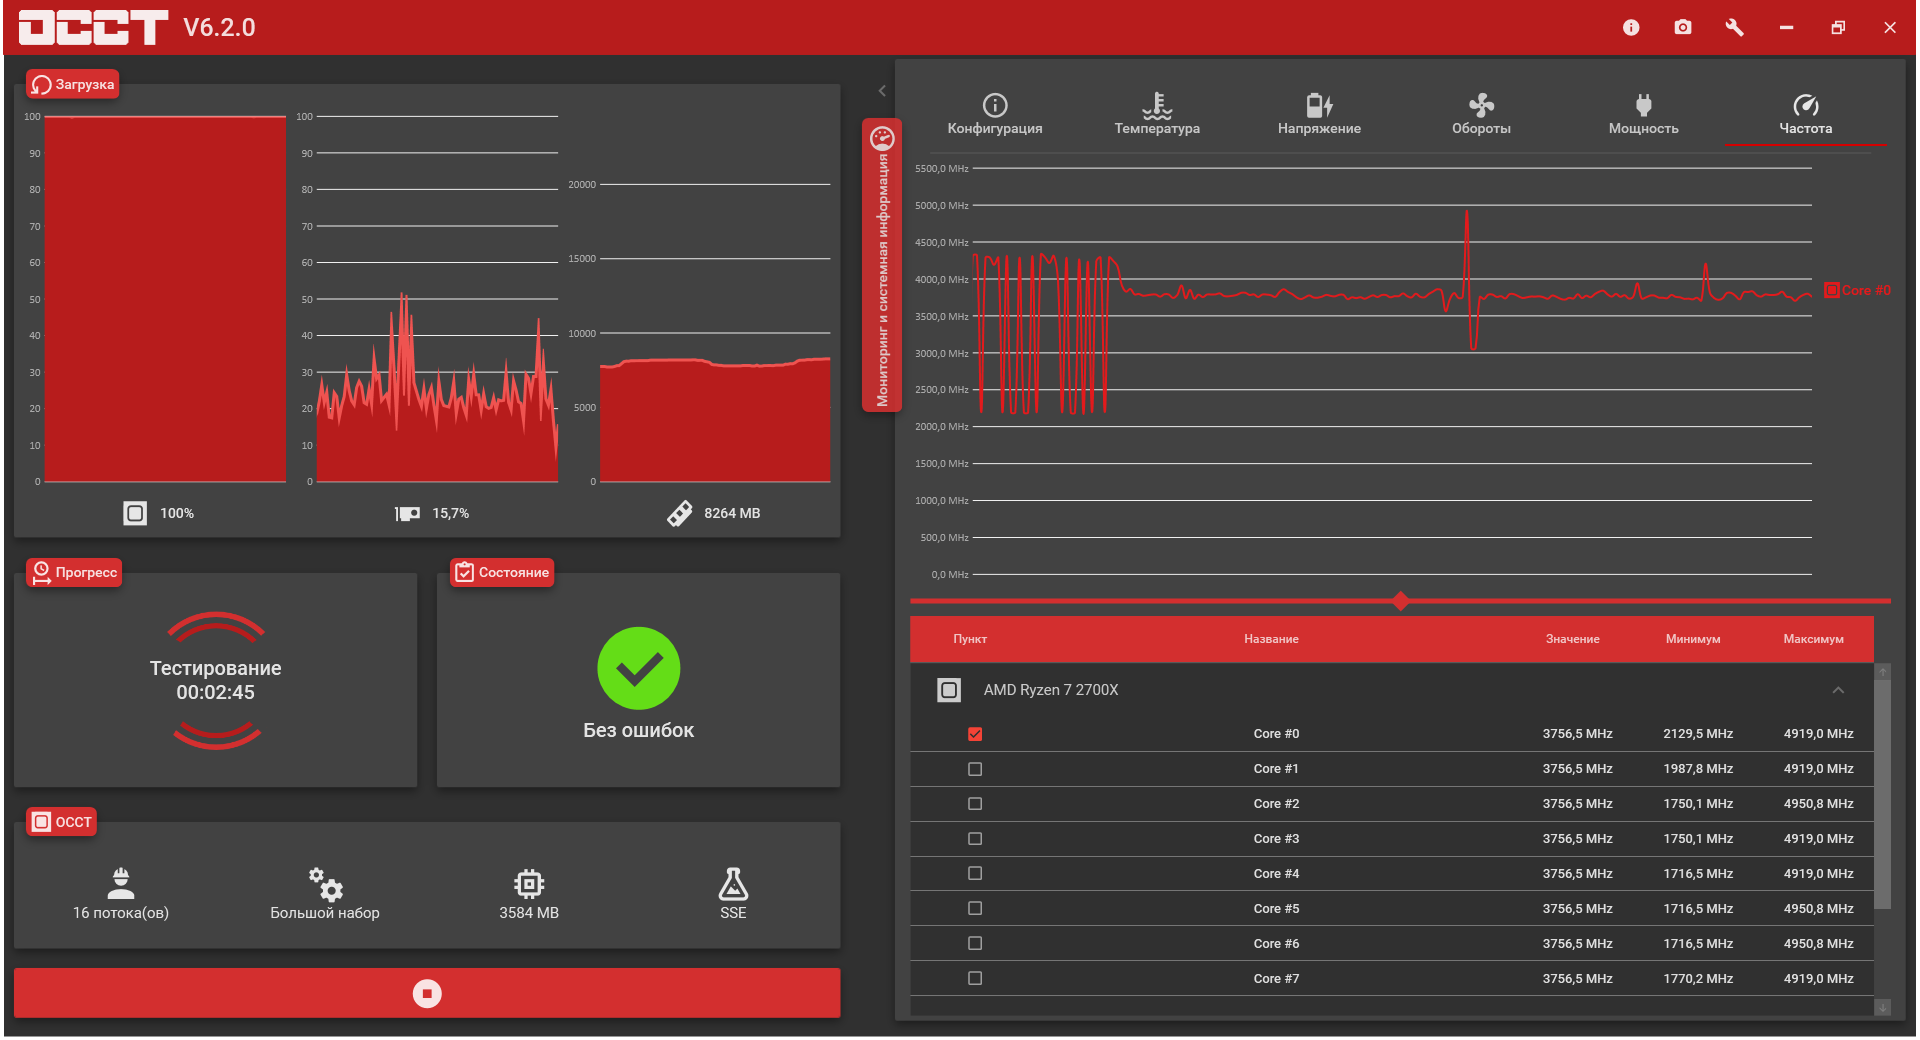Click the flask icon above SSE
This screenshot has height=1040, width=1920.
[x=733, y=883]
